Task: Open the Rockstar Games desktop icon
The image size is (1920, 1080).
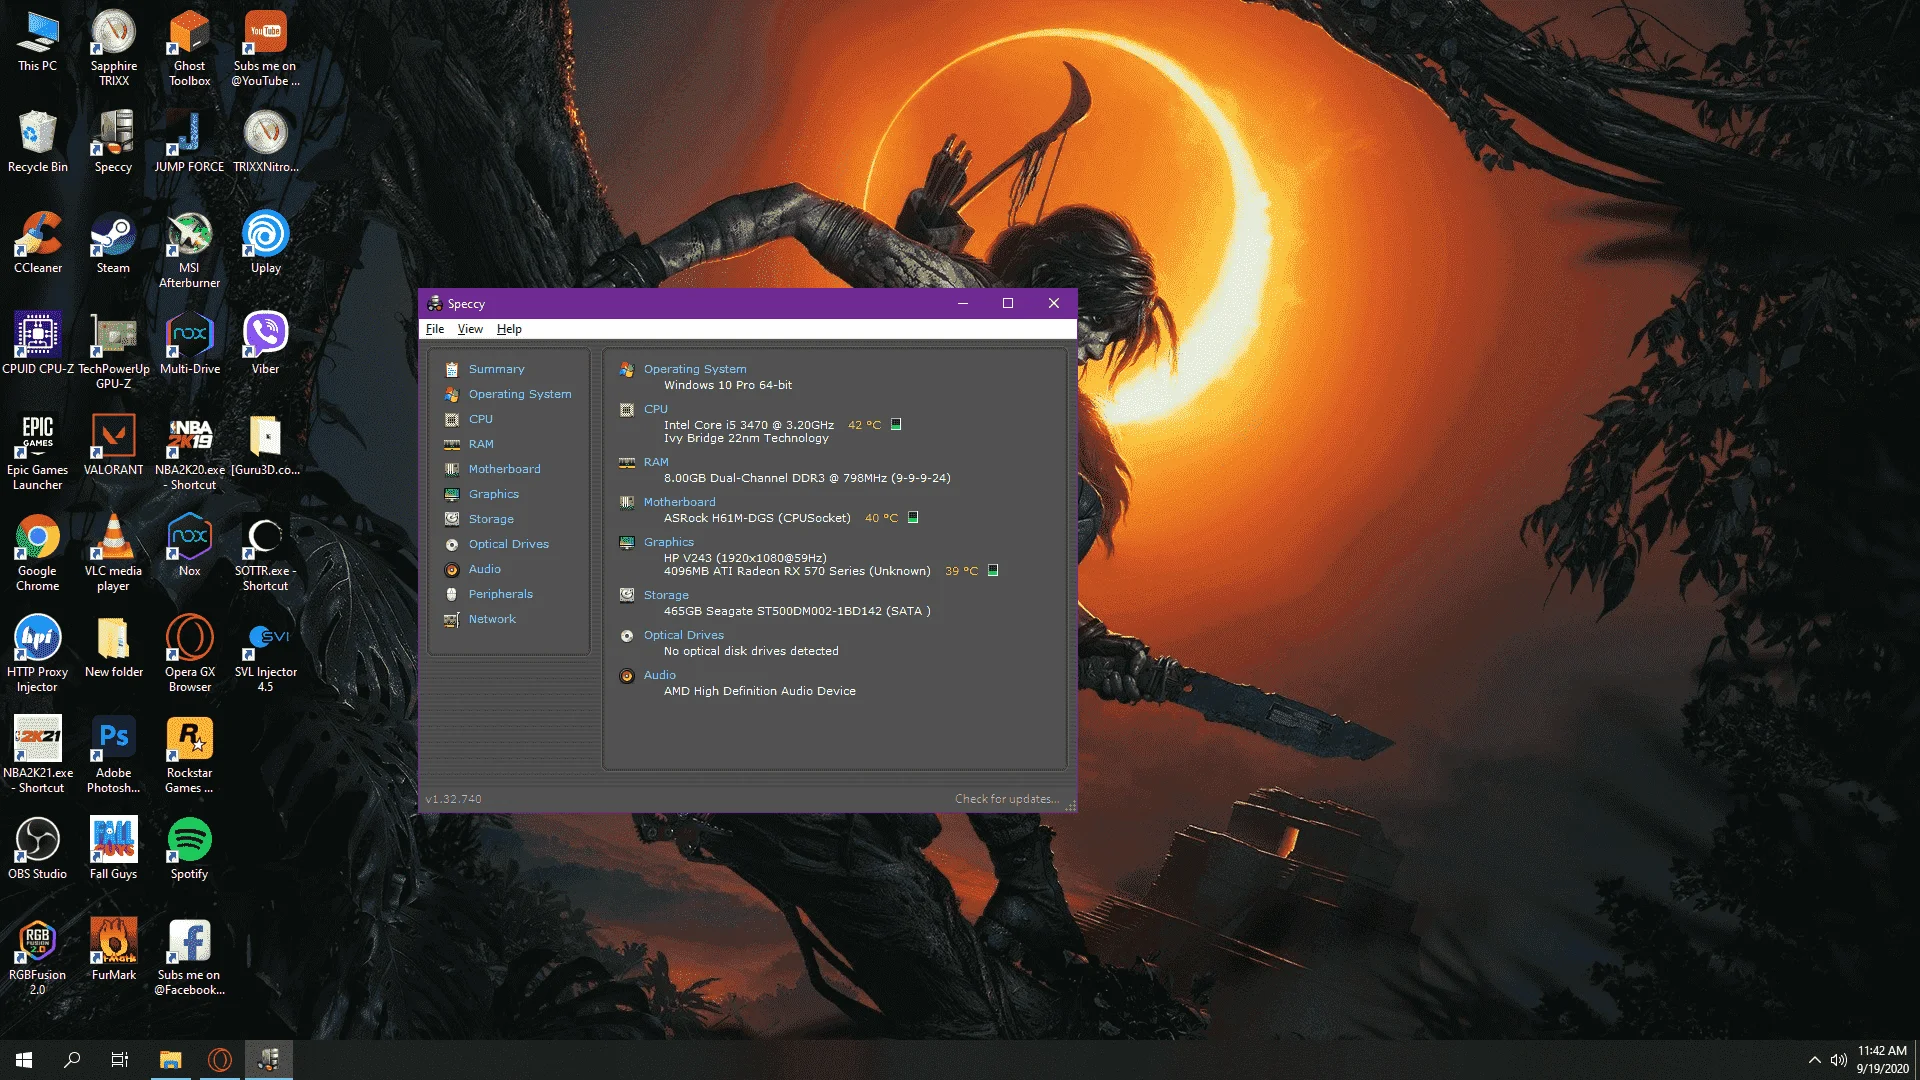Action: [x=189, y=755]
